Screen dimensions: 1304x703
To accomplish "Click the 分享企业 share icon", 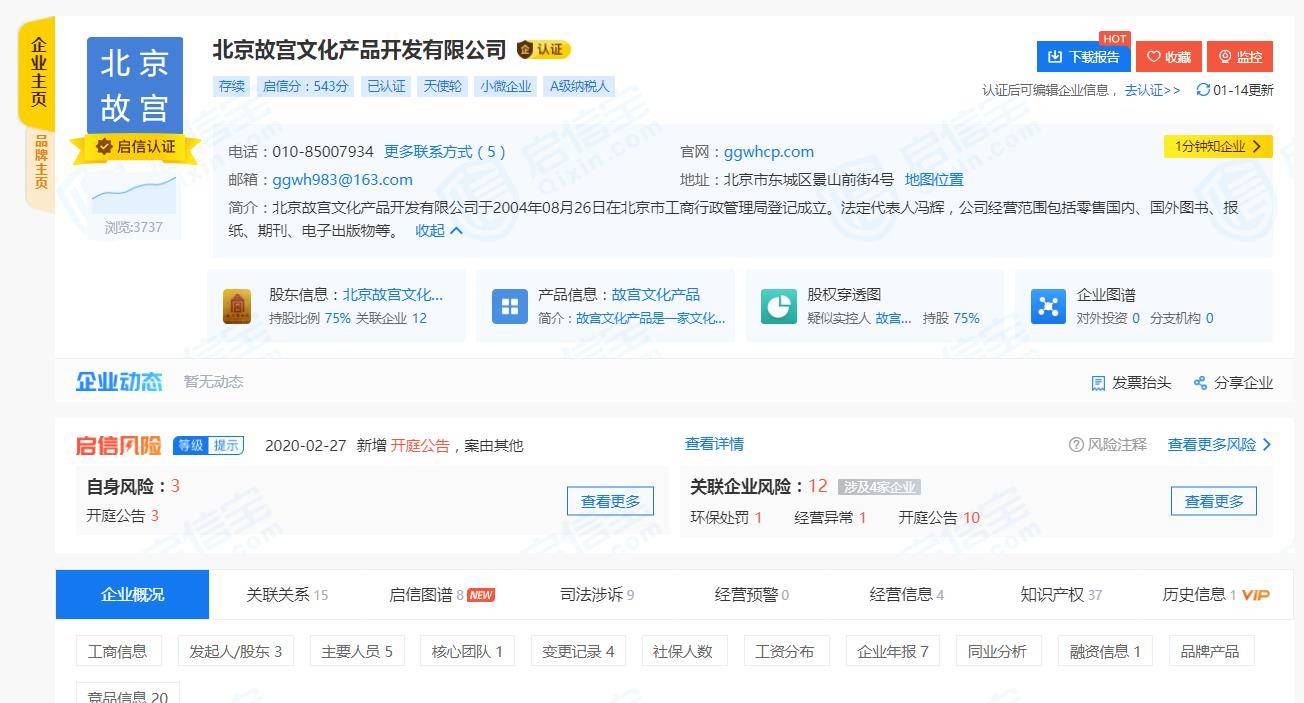I will (1201, 383).
